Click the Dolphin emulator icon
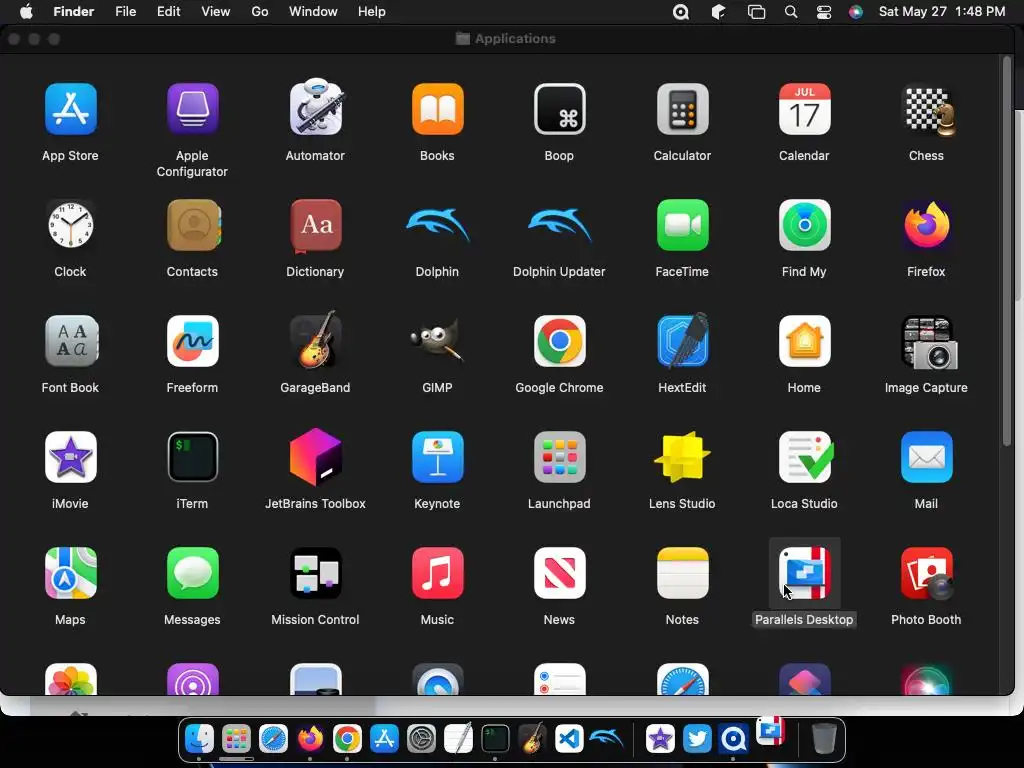 [x=438, y=225]
